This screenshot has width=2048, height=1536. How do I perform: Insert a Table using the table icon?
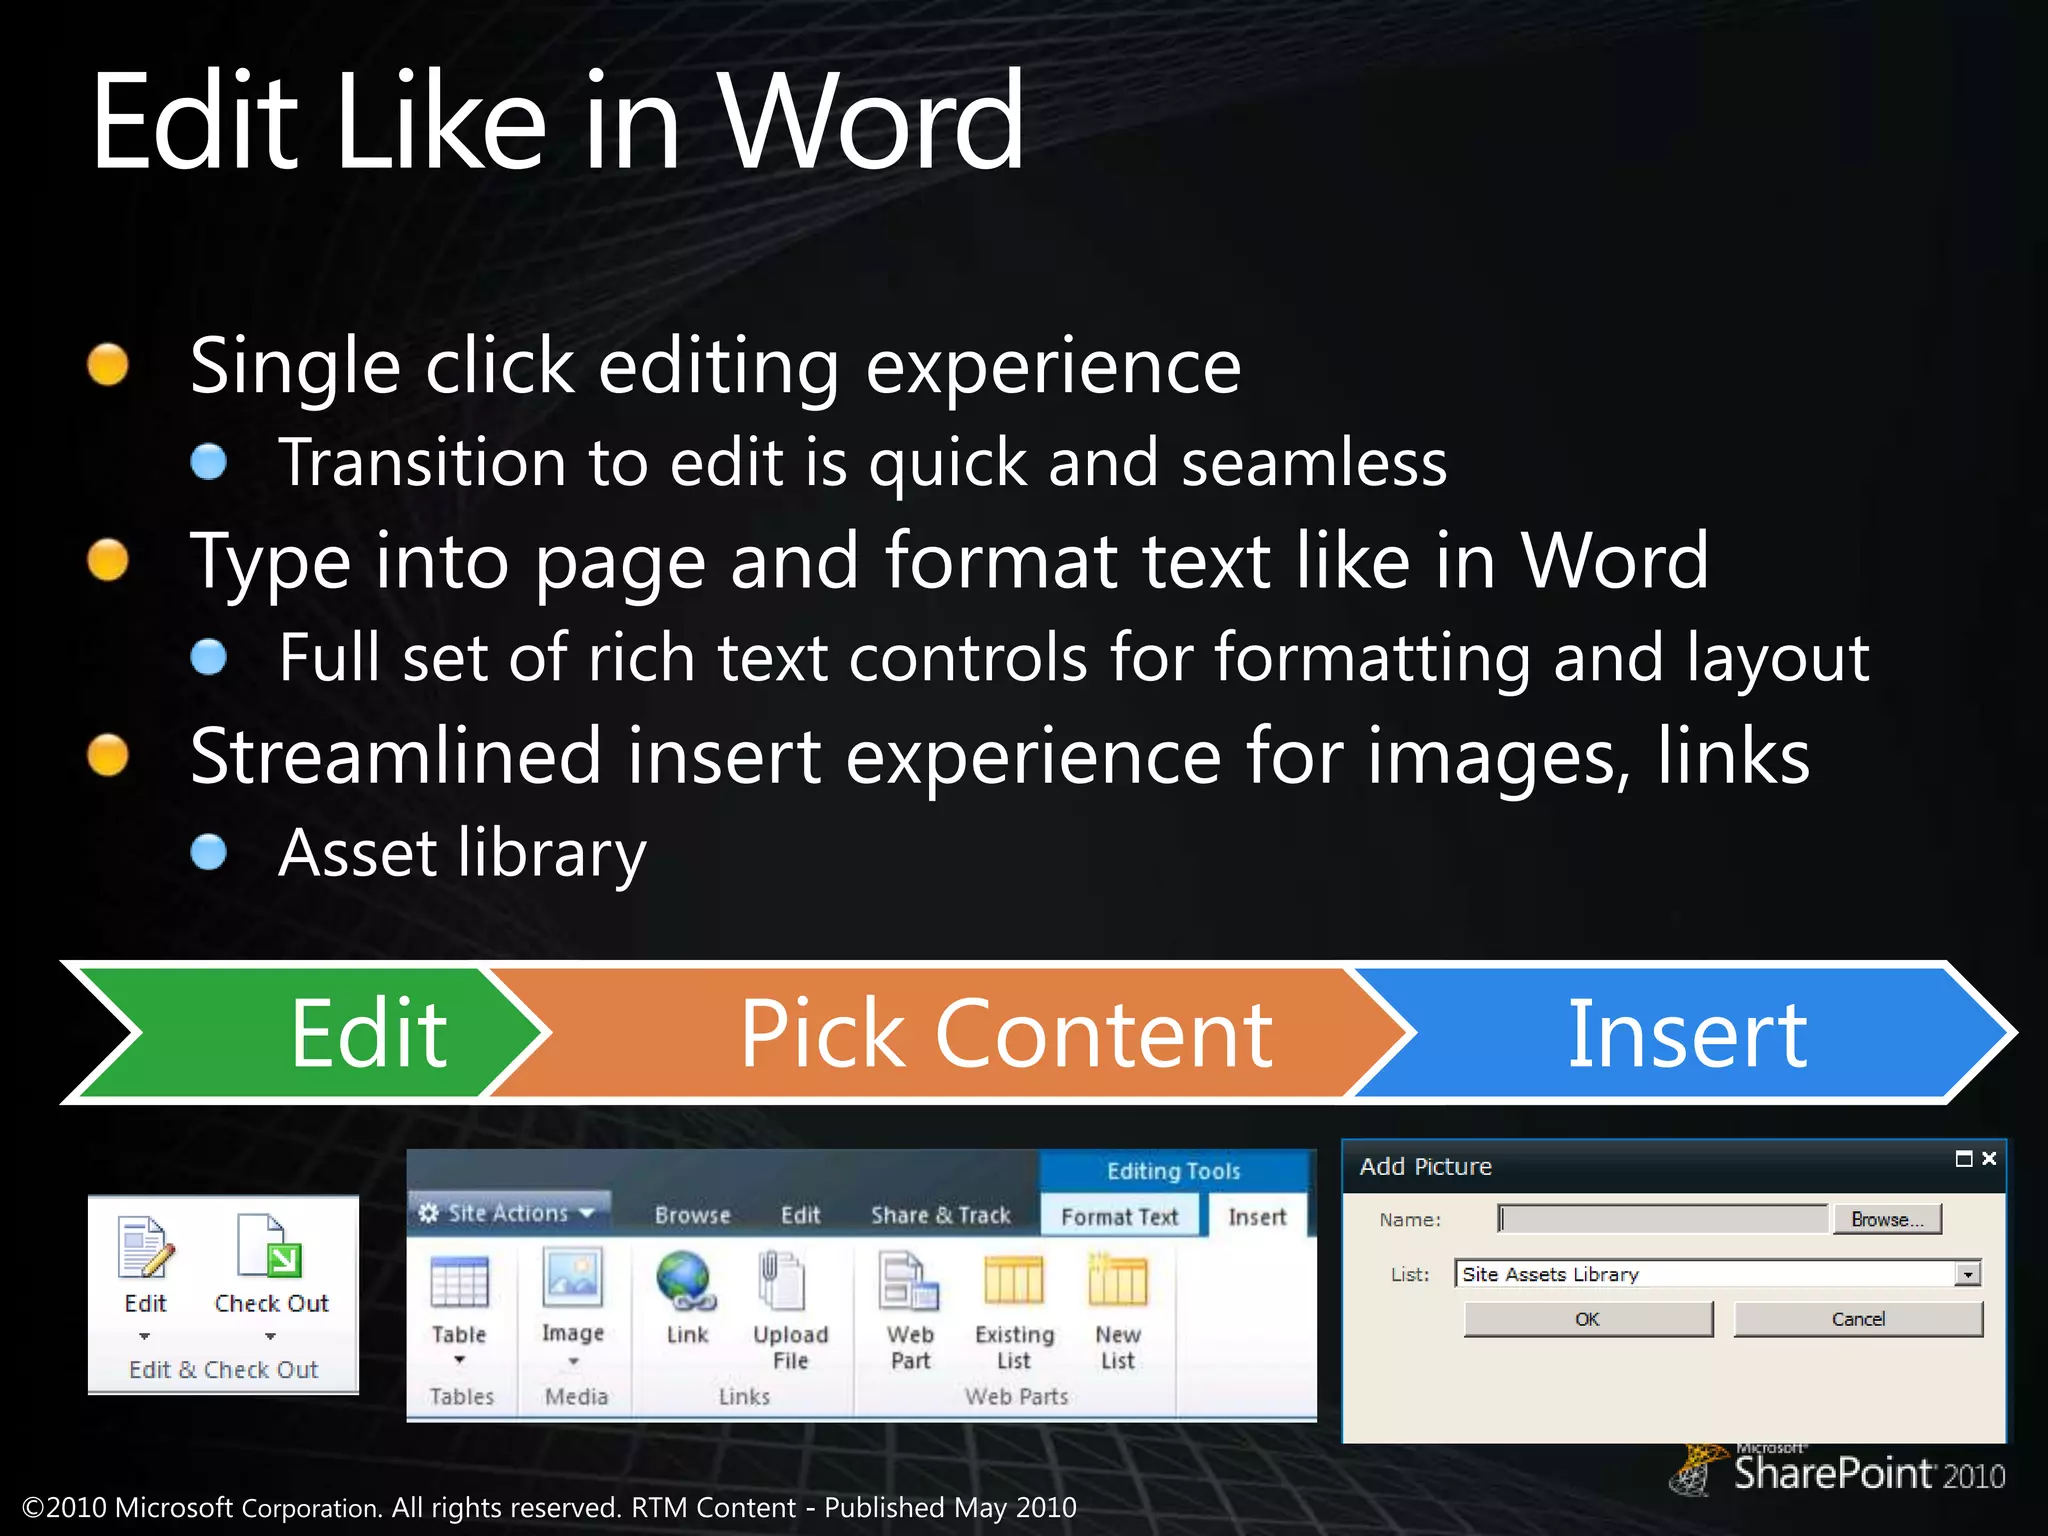point(459,1282)
